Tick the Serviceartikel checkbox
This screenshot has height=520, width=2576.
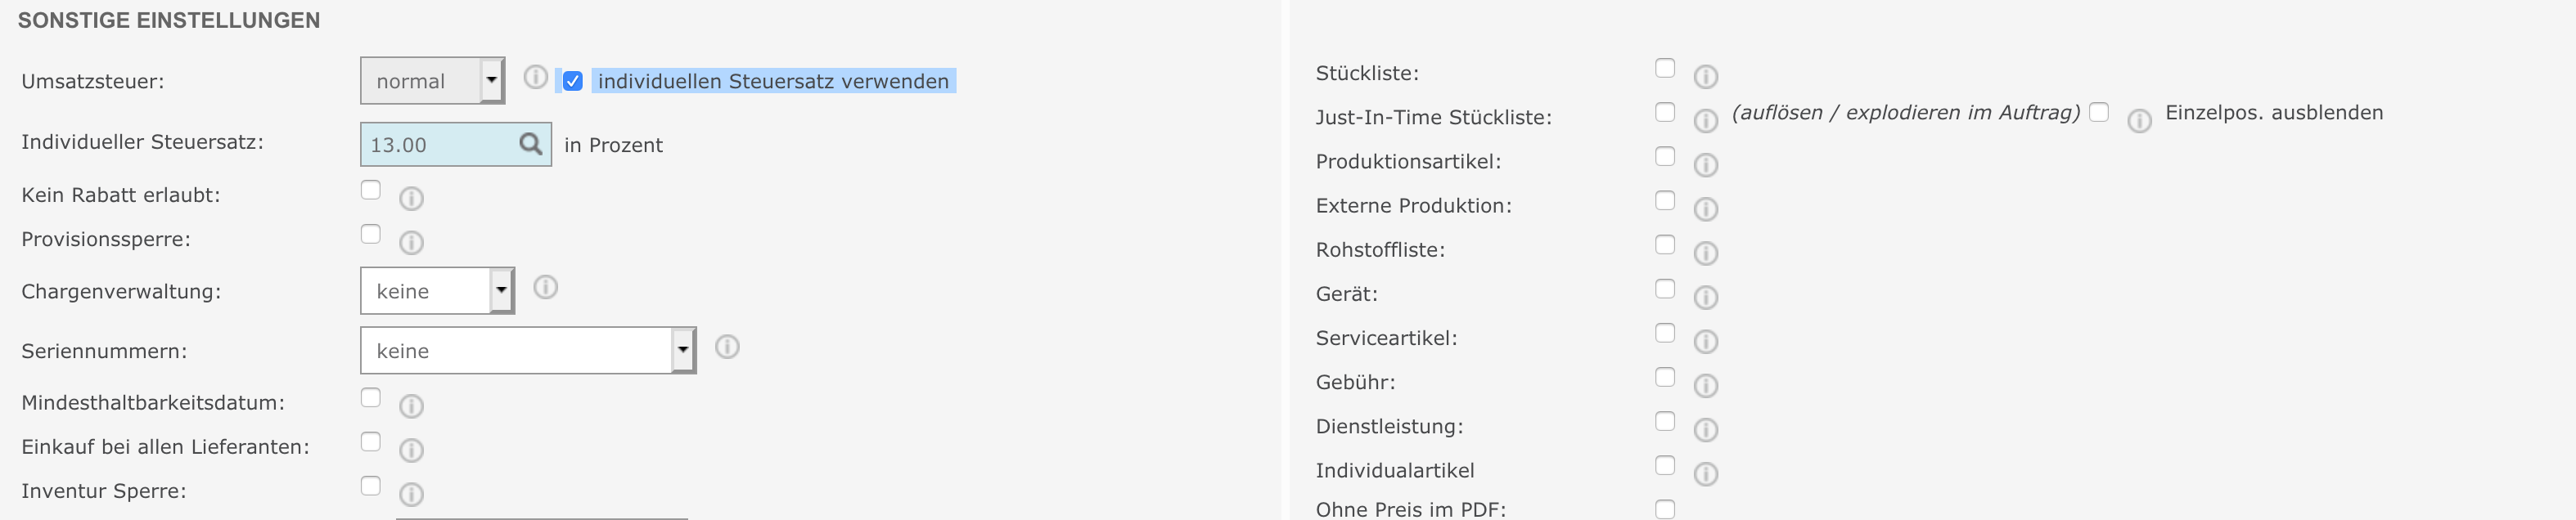pyautogui.click(x=1665, y=333)
